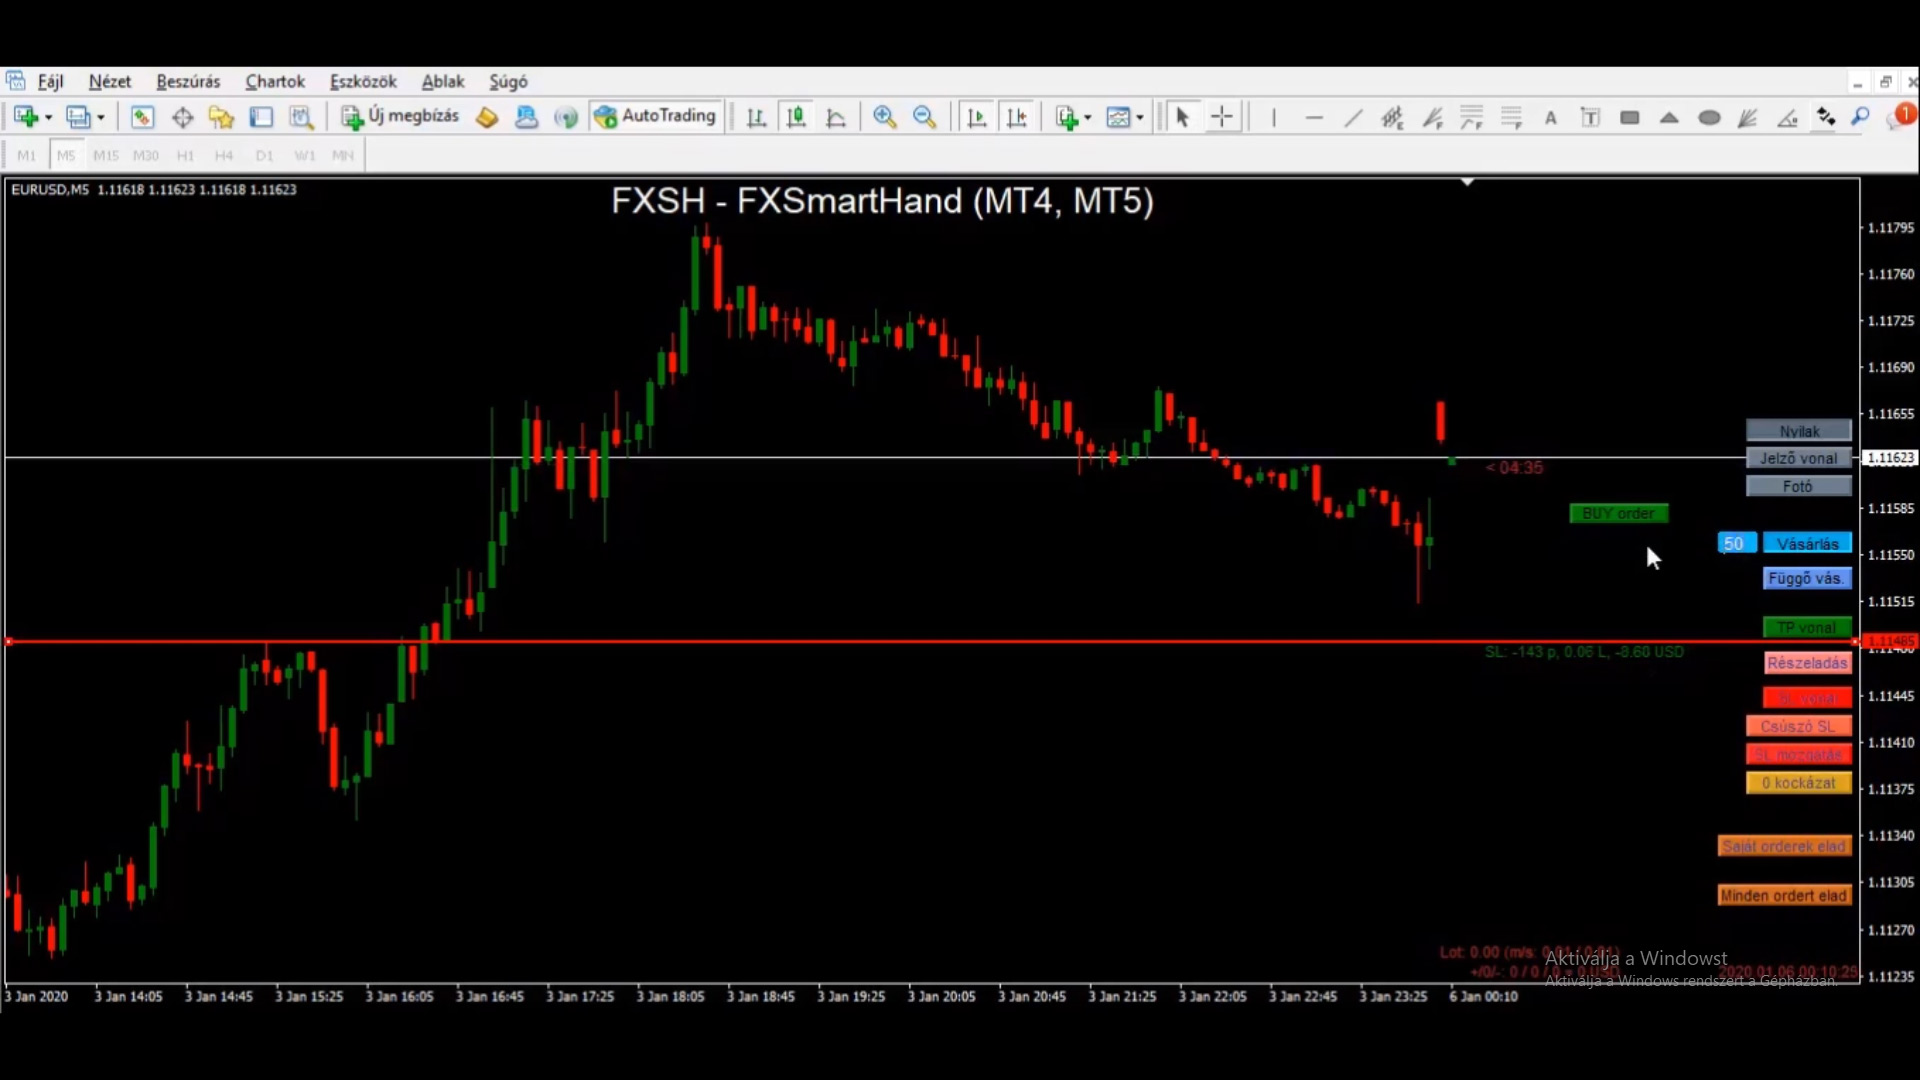
Task: Click the Csúszó SL button
Action: 1799,726
